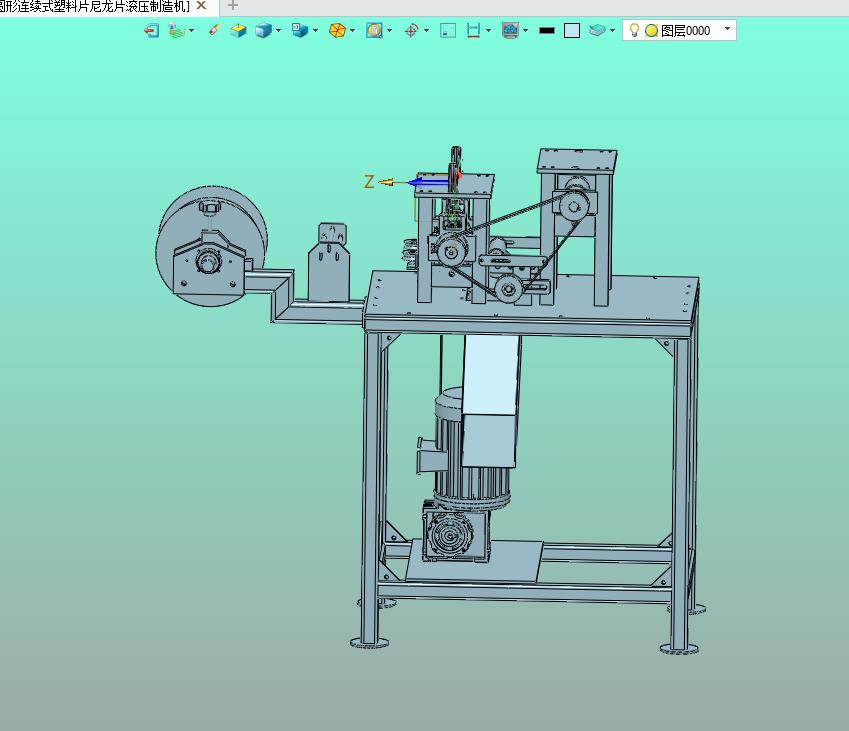Click the black line color swatch

tap(547, 31)
